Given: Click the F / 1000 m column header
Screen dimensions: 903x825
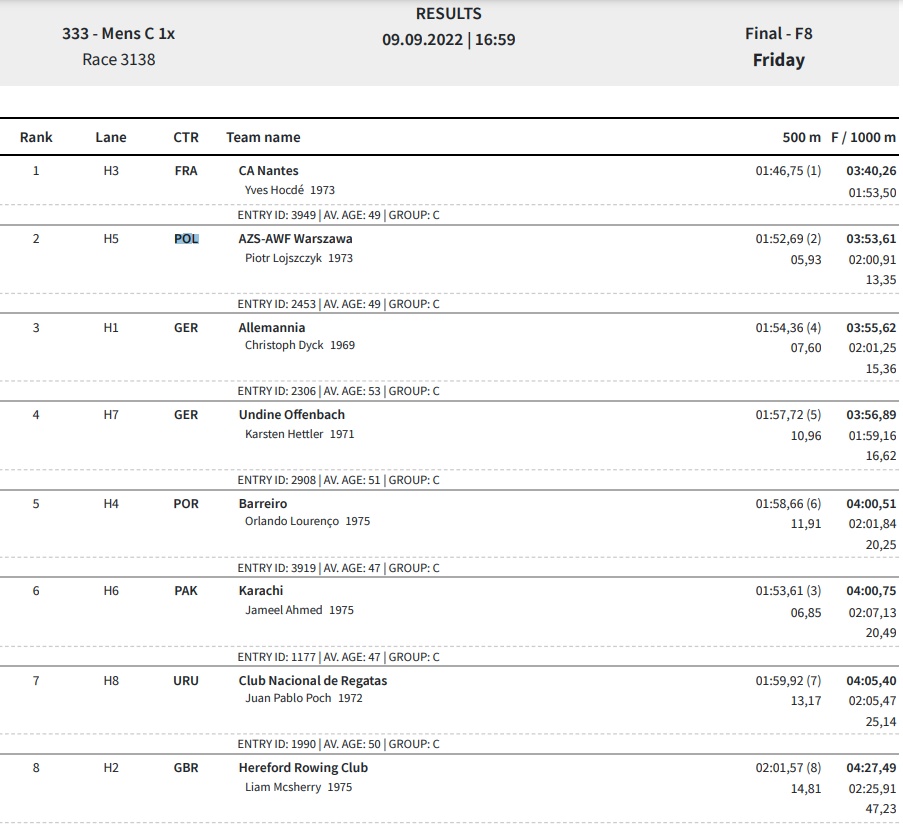Looking at the screenshot, I should point(863,138).
